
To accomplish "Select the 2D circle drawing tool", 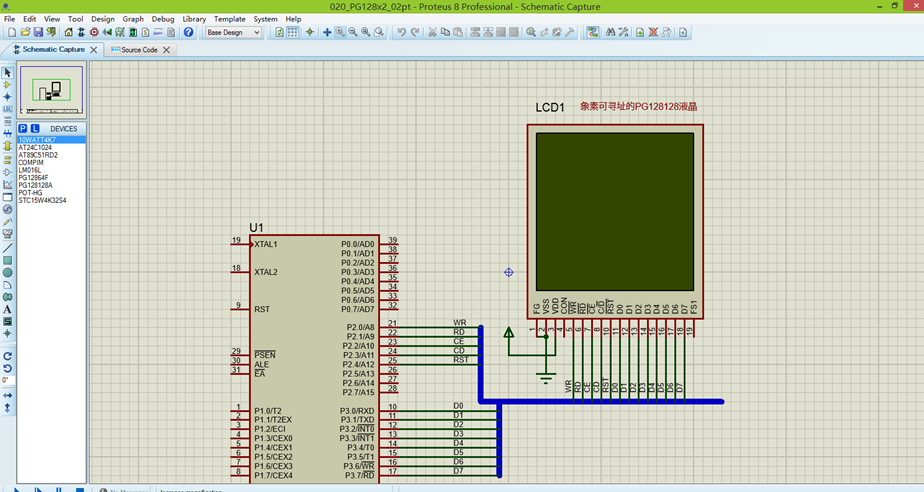I will pos(7,273).
